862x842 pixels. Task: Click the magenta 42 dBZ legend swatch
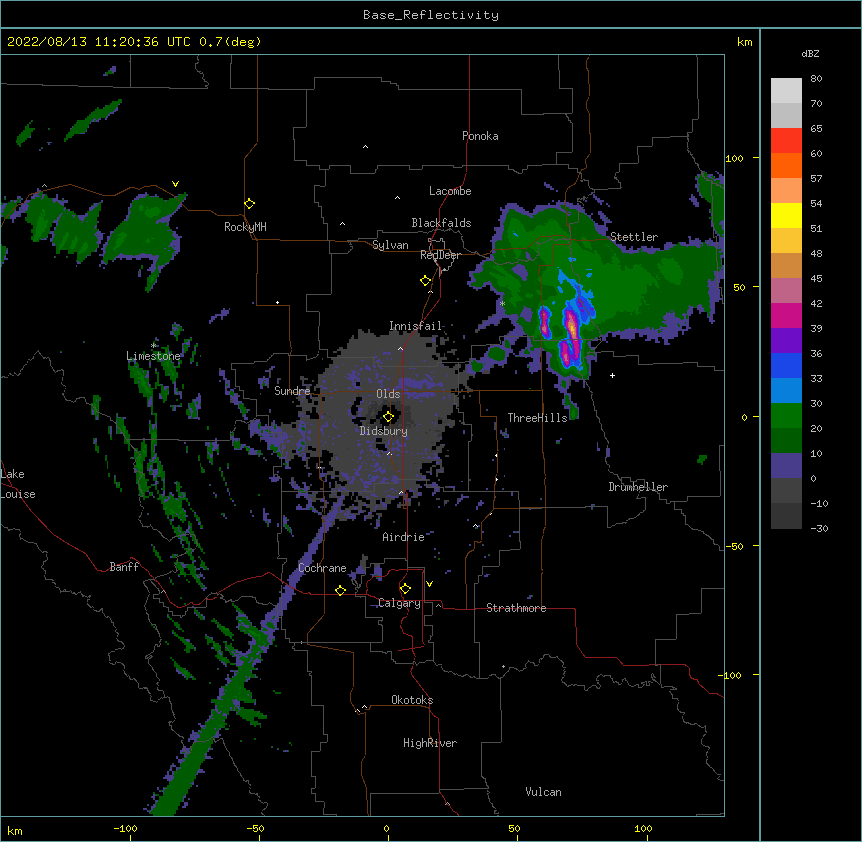786,315
